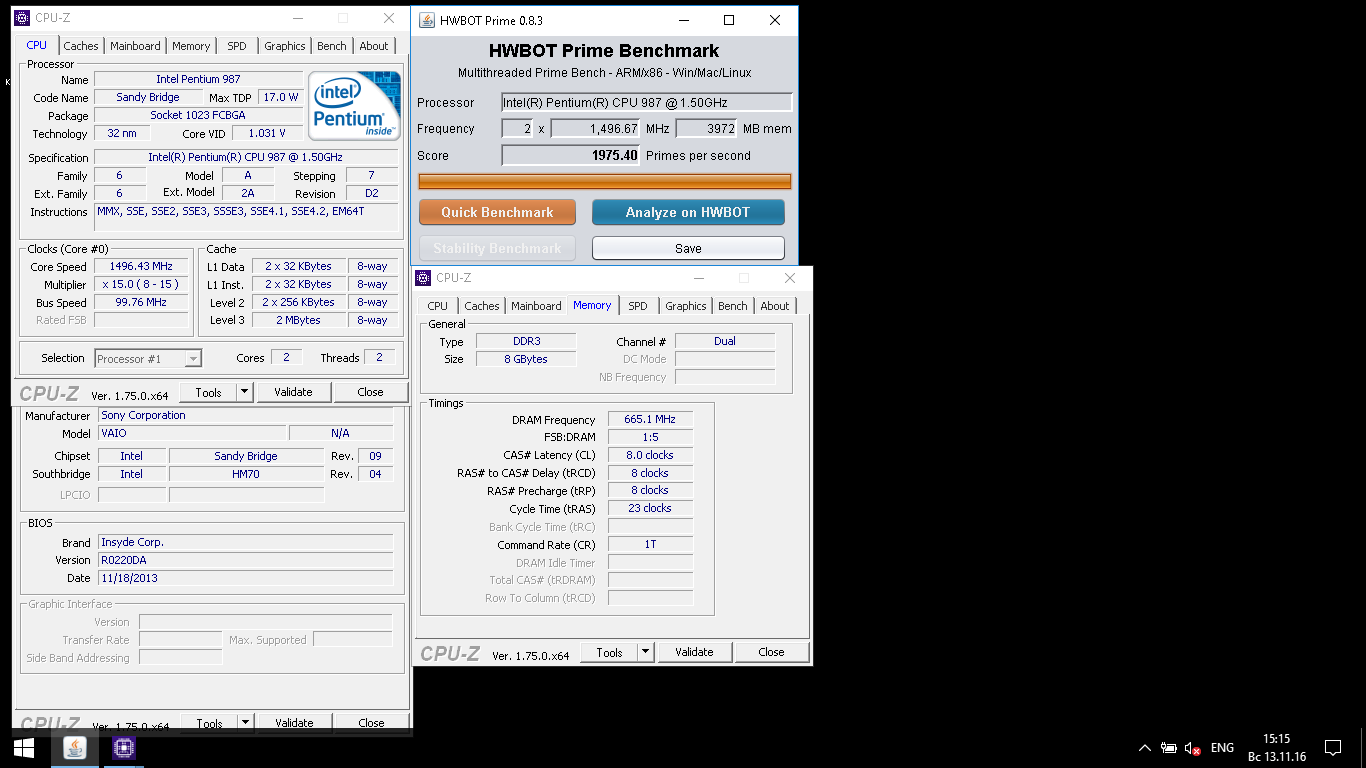
Task: Click DRAM Frequency value 665.1 MHz
Action: (x=650, y=419)
